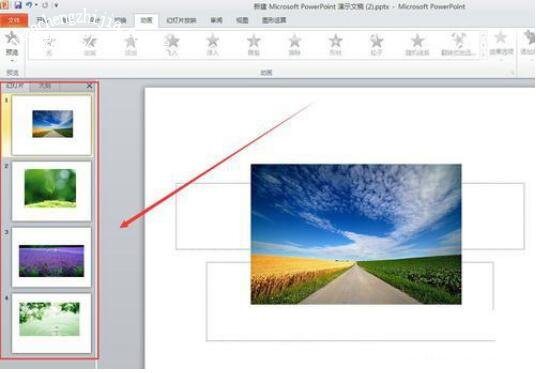Click the Undo arrow icon

[x=29, y=5]
